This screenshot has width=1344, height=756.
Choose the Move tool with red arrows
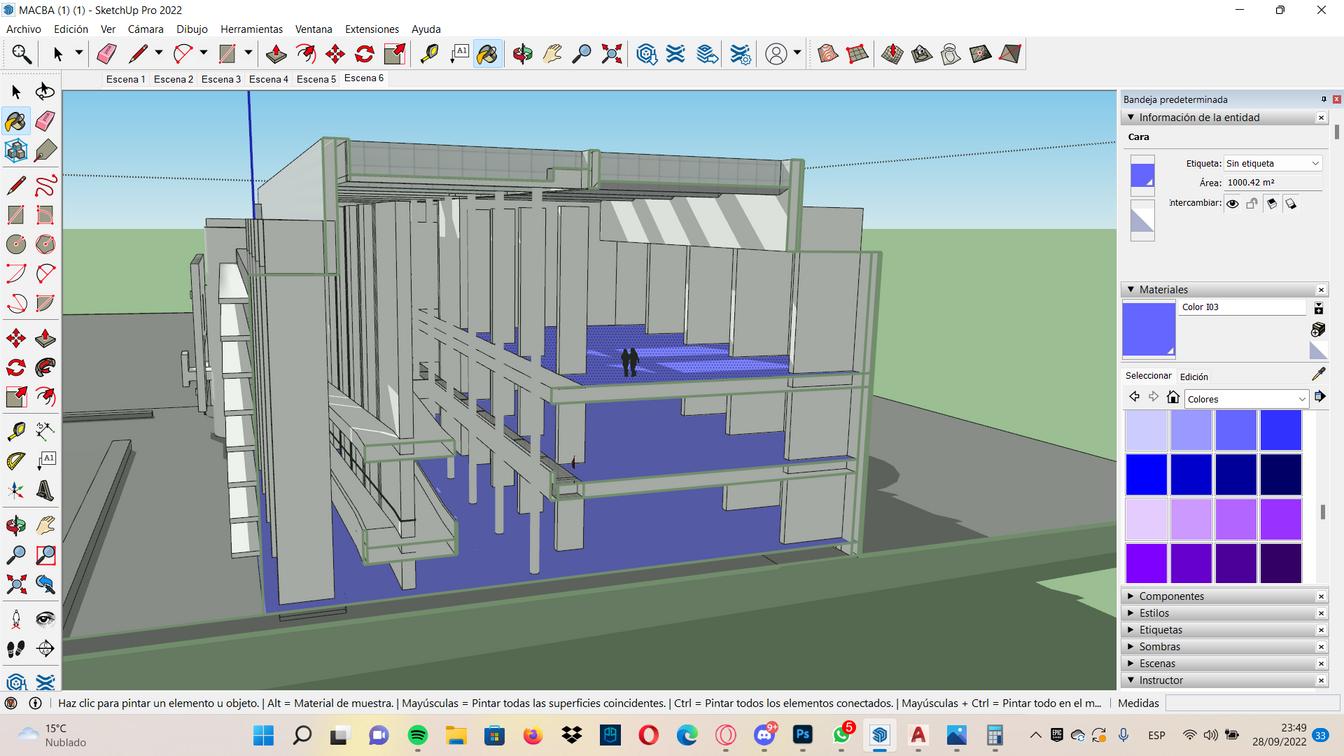click(x=335, y=54)
